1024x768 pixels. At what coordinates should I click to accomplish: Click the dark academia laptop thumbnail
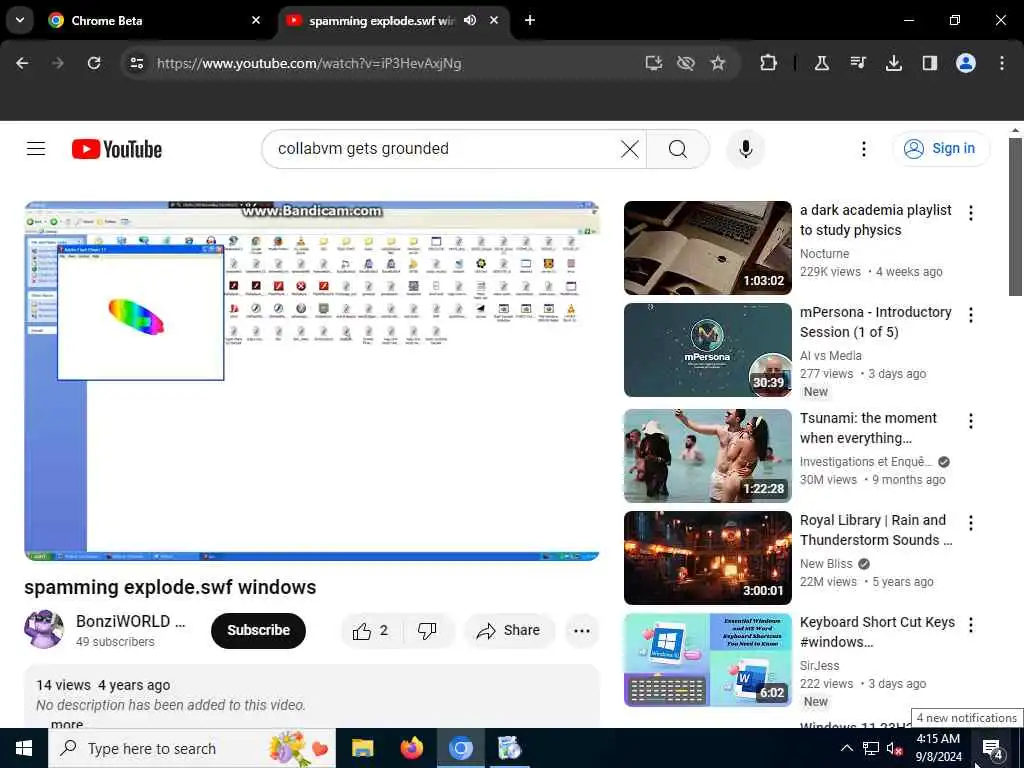tap(707, 248)
